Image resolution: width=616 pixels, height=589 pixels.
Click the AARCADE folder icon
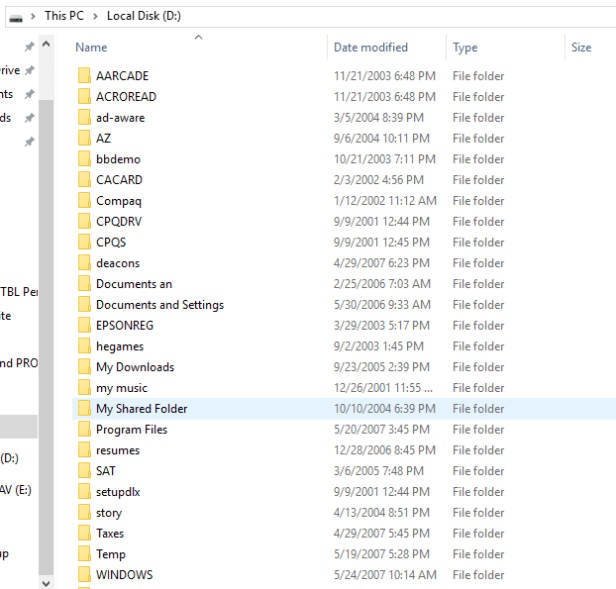(84, 76)
